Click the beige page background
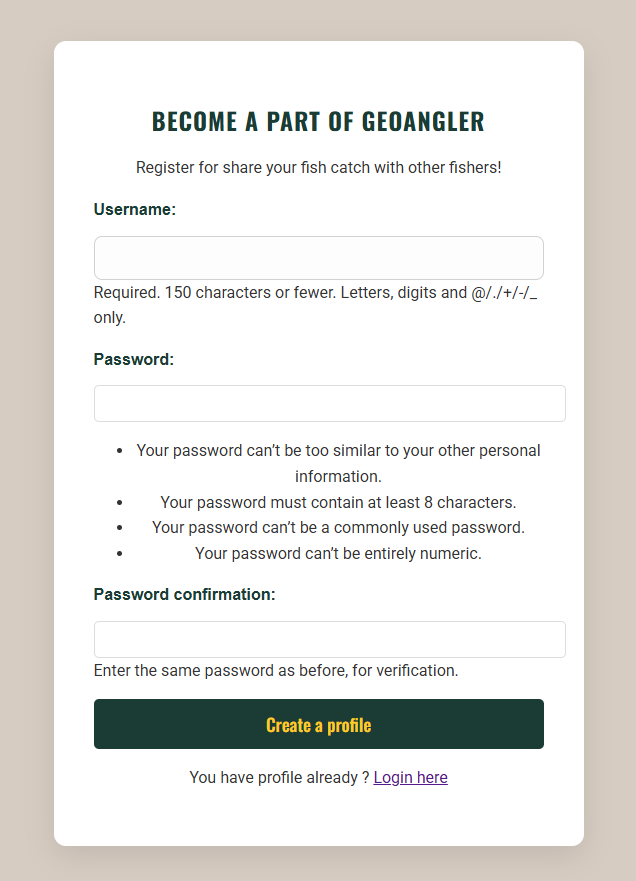 [x=25, y=440]
